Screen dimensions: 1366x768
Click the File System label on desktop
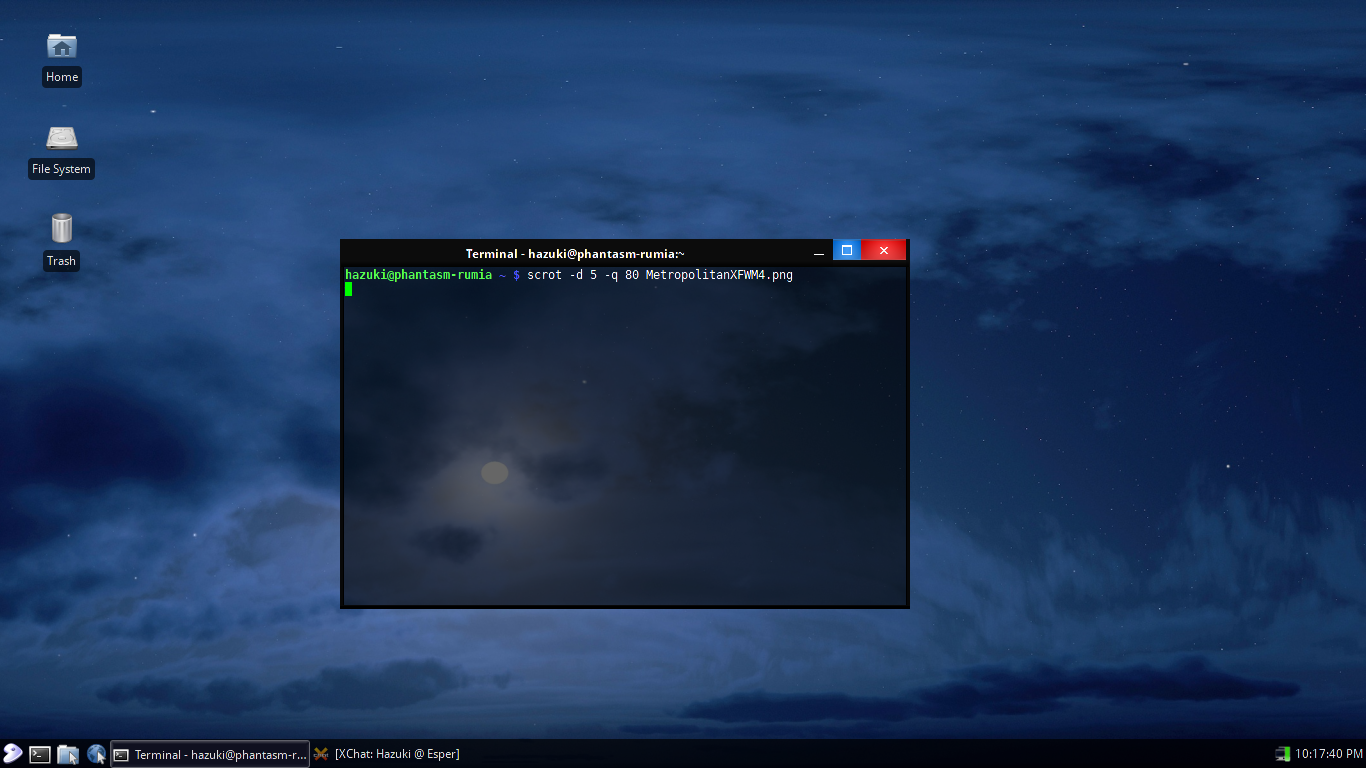62,169
